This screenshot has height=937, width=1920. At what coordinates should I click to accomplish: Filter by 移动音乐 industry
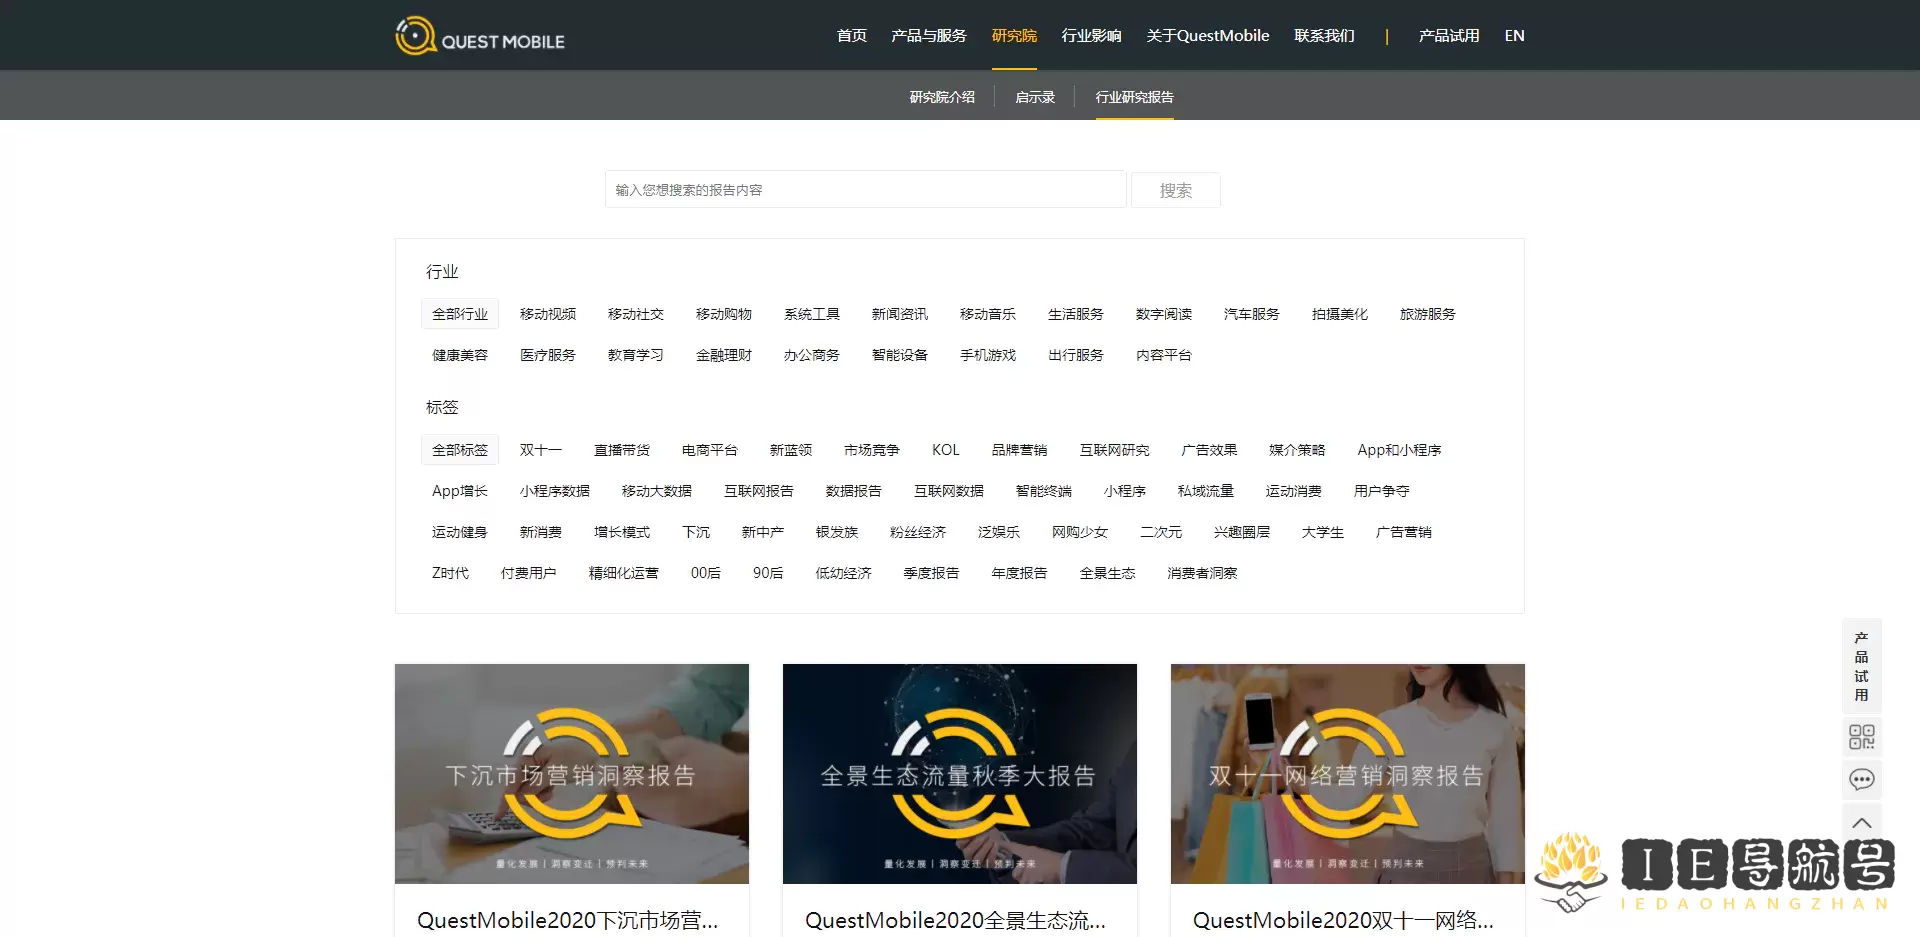click(988, 314)
